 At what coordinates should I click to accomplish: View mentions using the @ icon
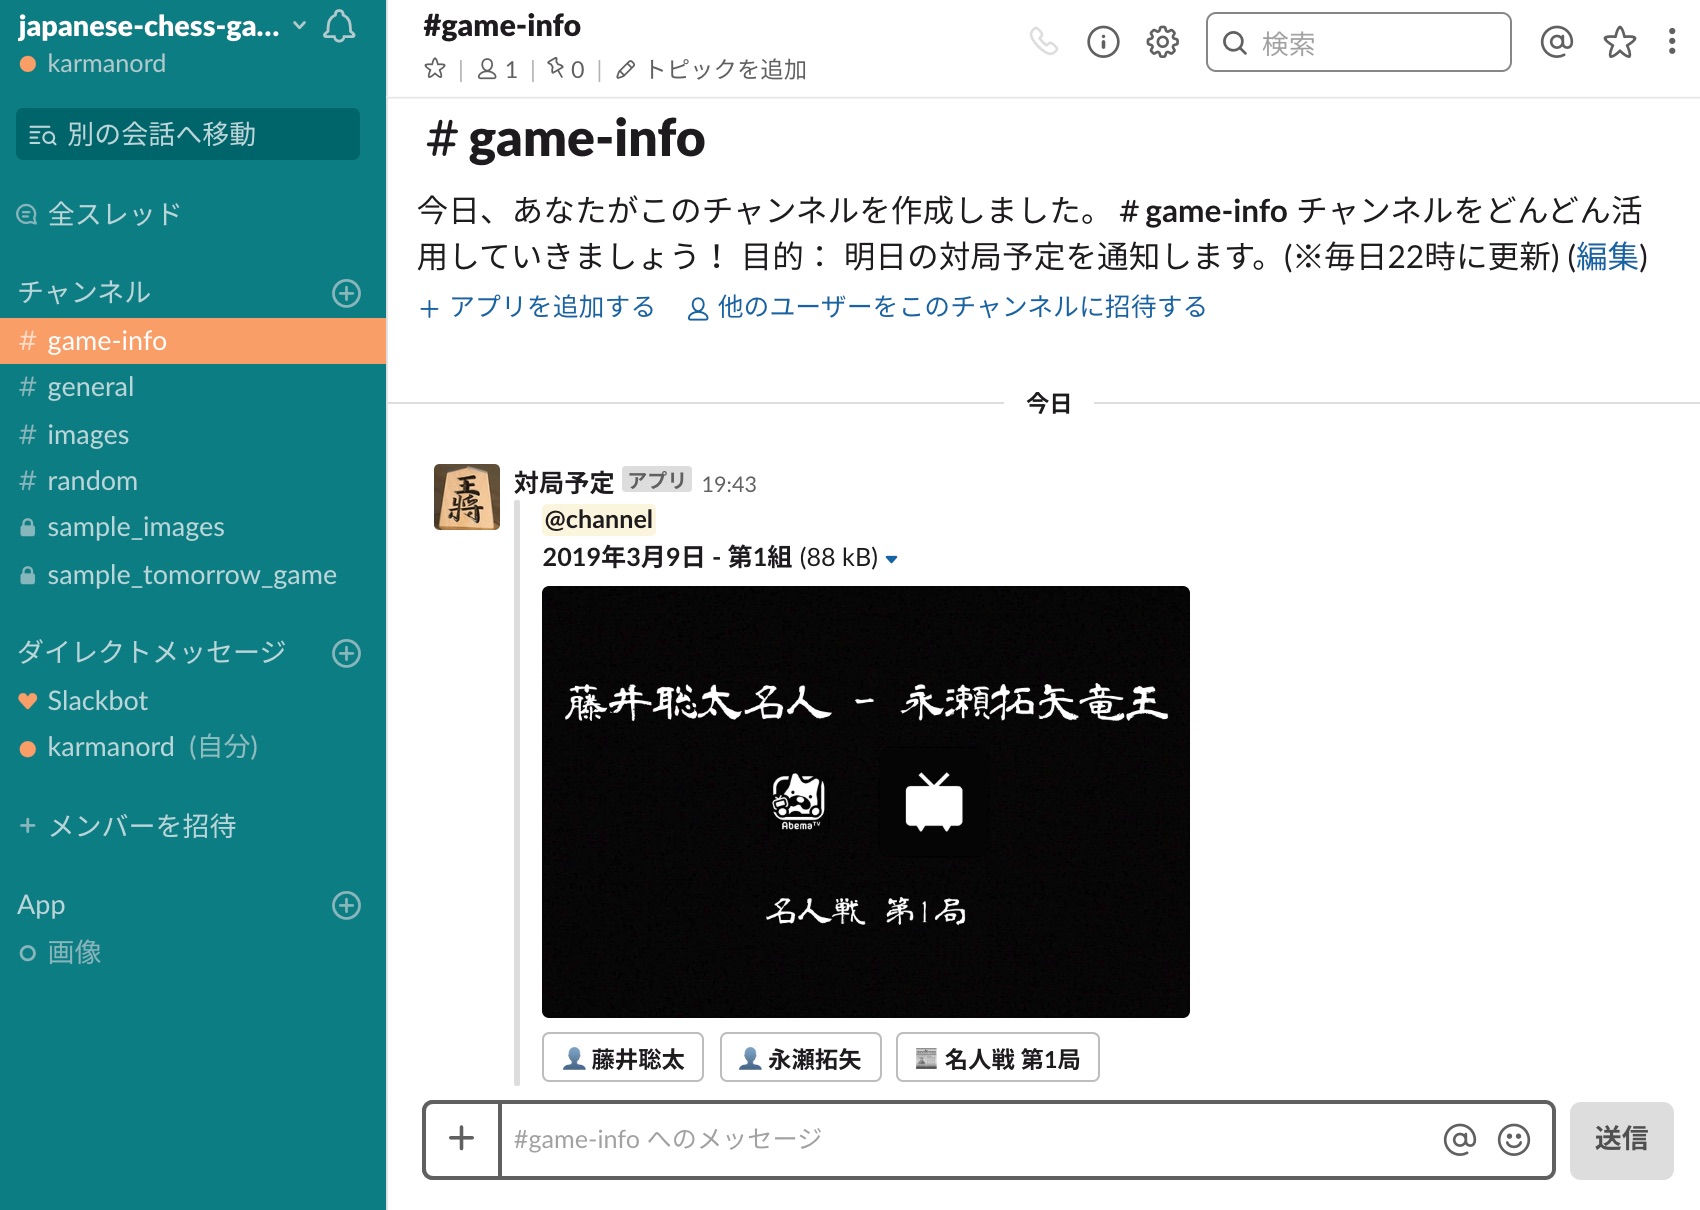pos(1557,42)
